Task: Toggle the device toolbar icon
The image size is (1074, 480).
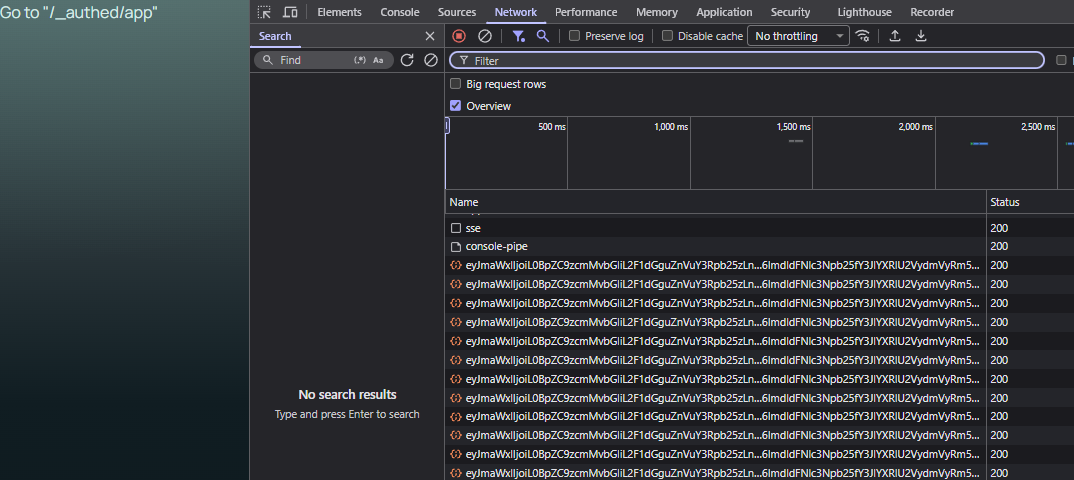Action: pyautogui.click(x=290, y=12)
